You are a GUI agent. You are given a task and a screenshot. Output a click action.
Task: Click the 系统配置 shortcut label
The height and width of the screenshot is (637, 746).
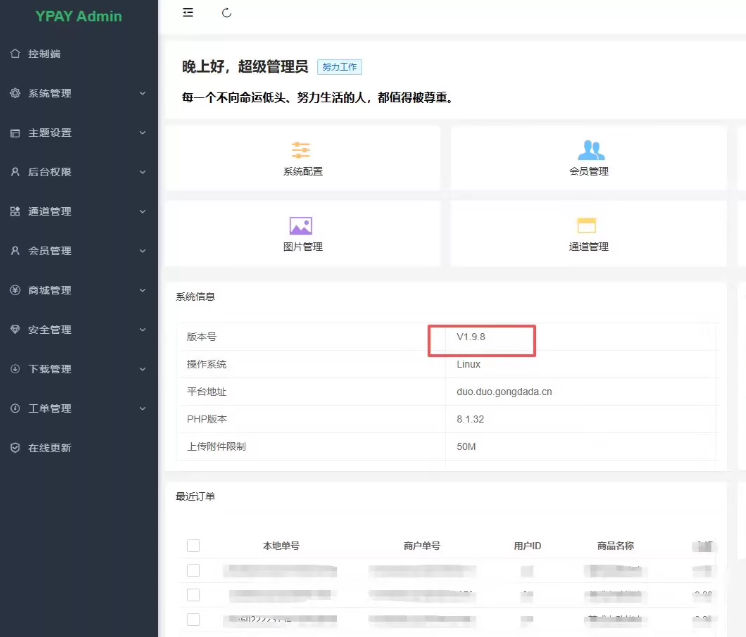pyautogui.click(x=303, y=171)
